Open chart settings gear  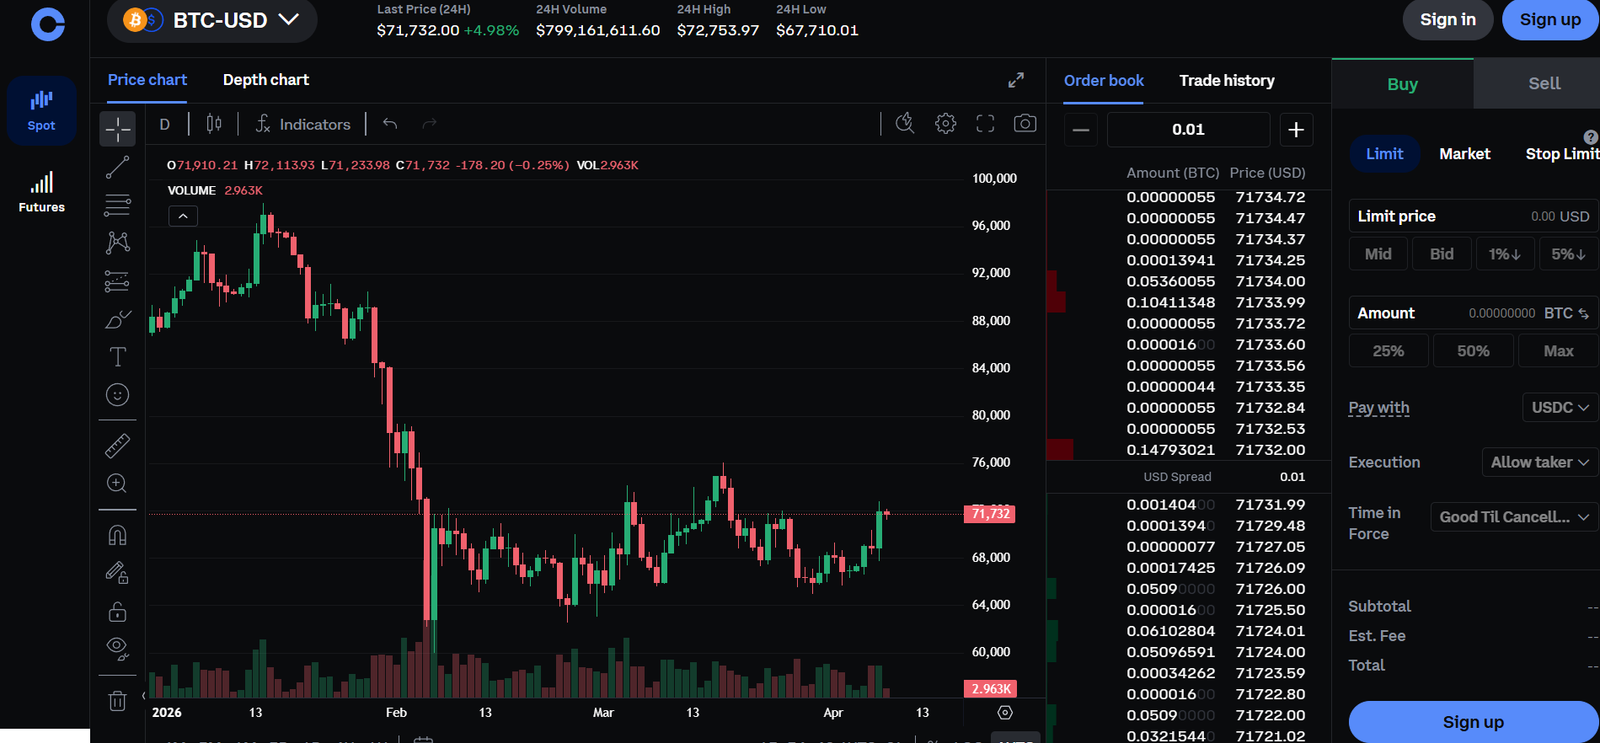[x=945, y=123]
